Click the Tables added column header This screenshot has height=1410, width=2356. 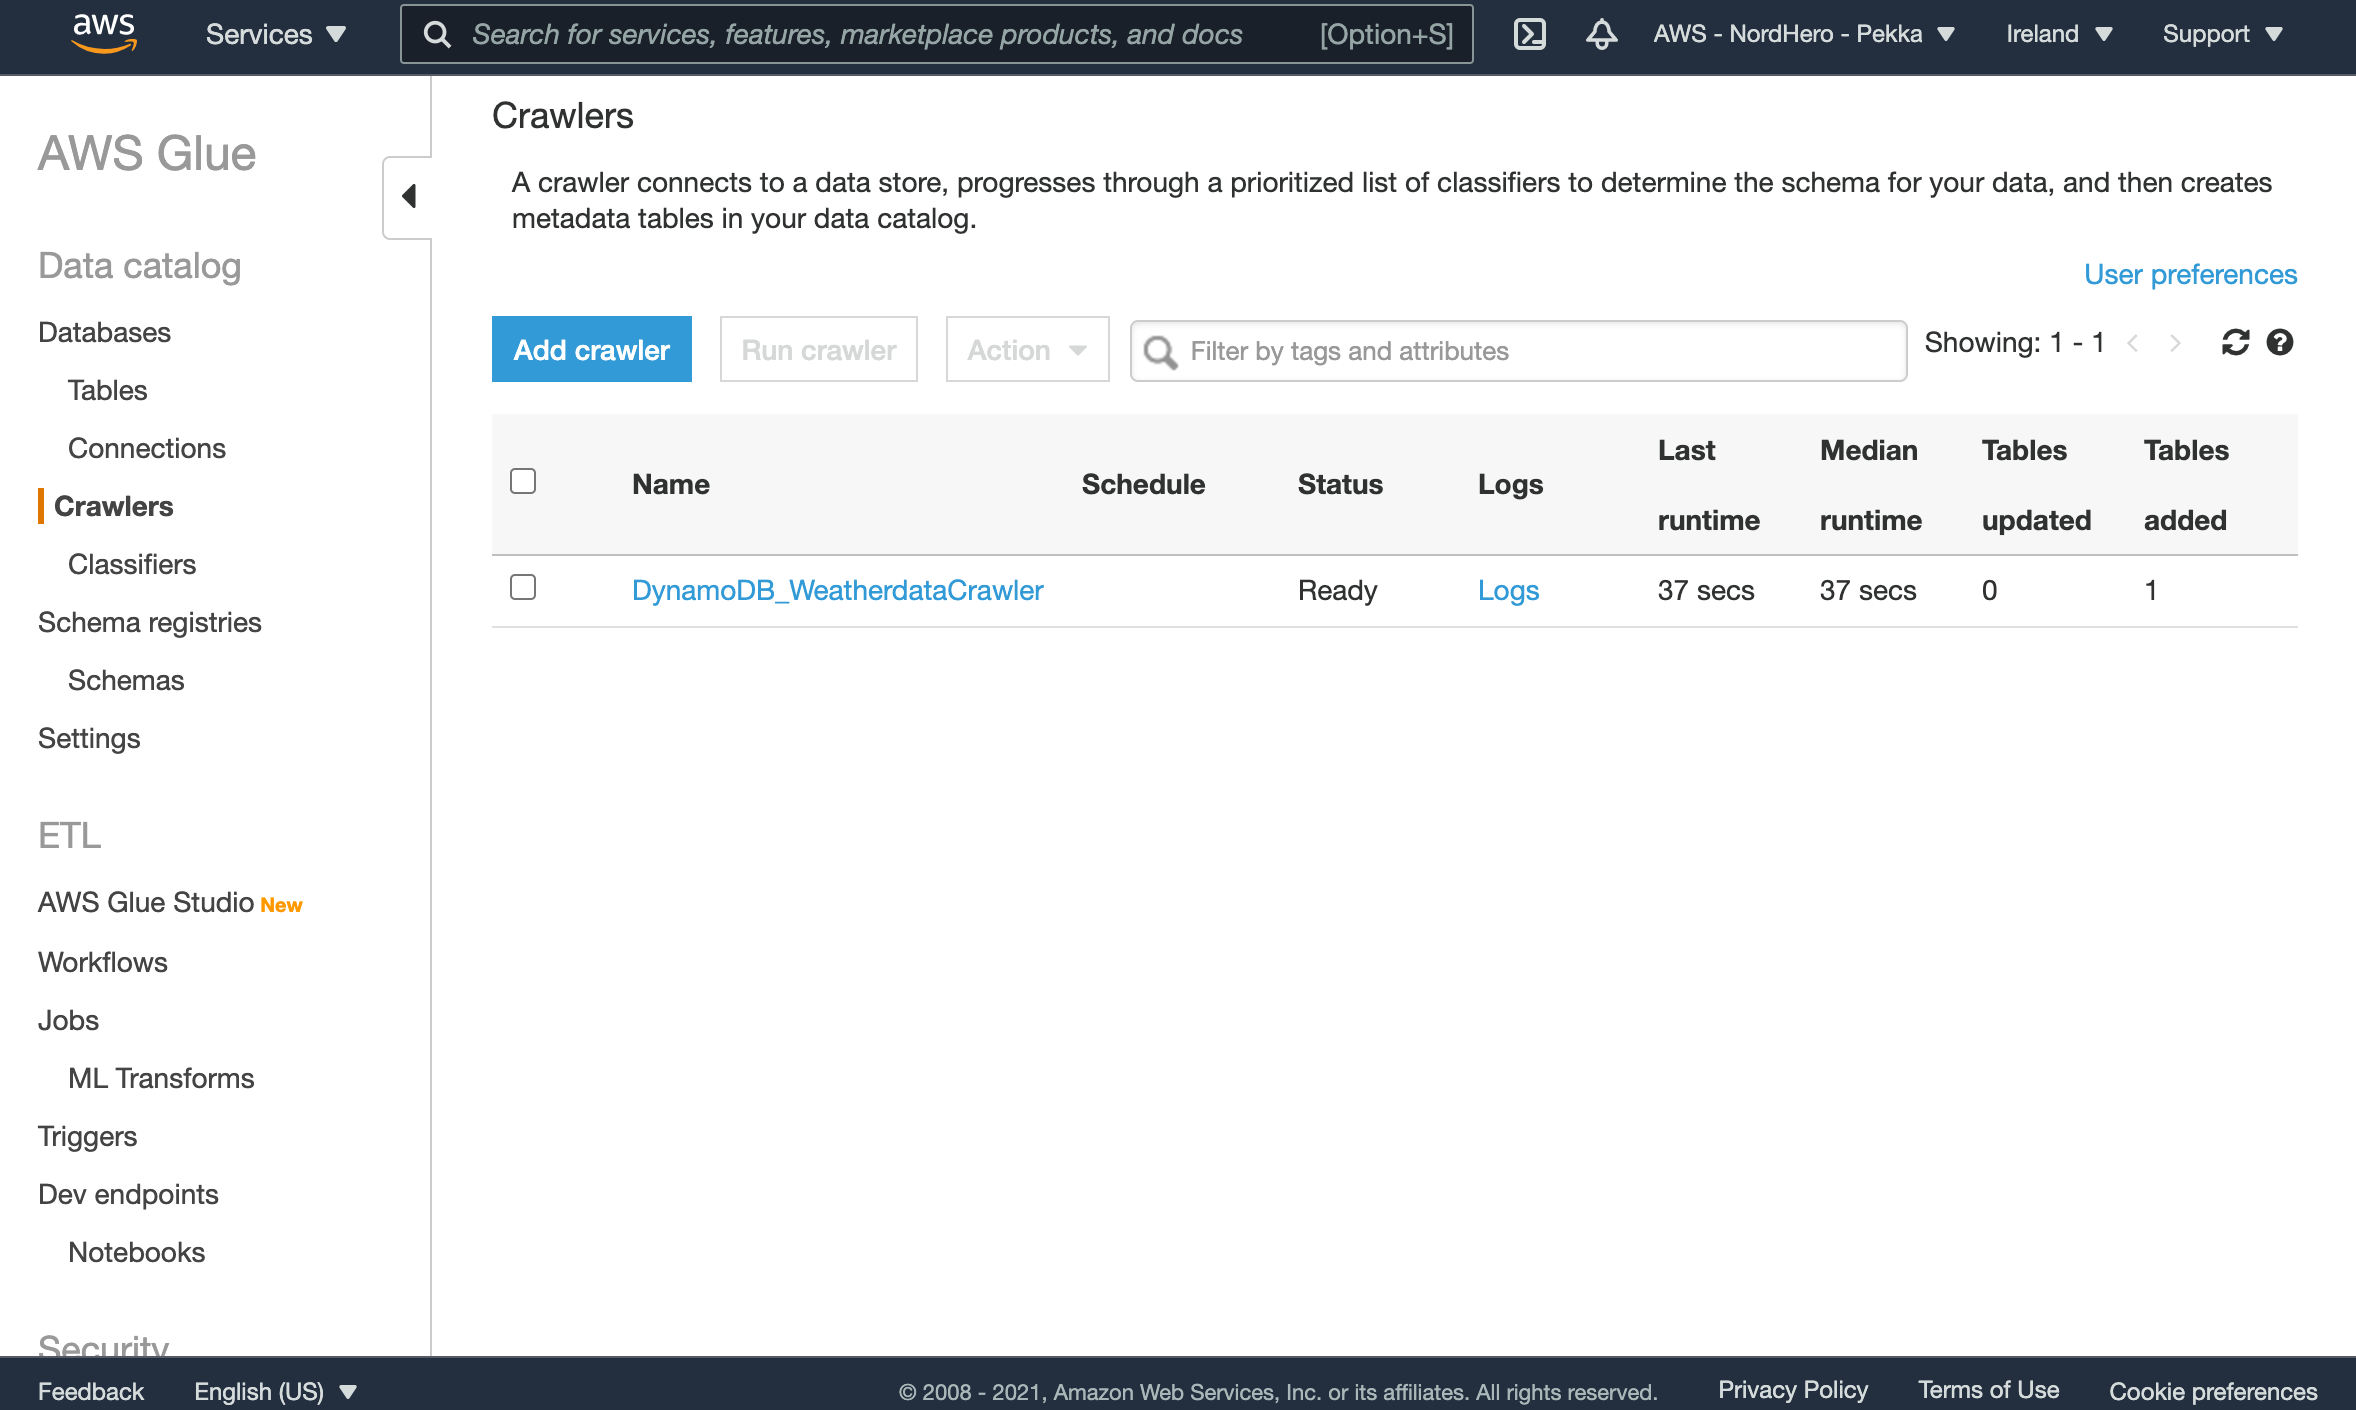click(x=2186, y=485)
